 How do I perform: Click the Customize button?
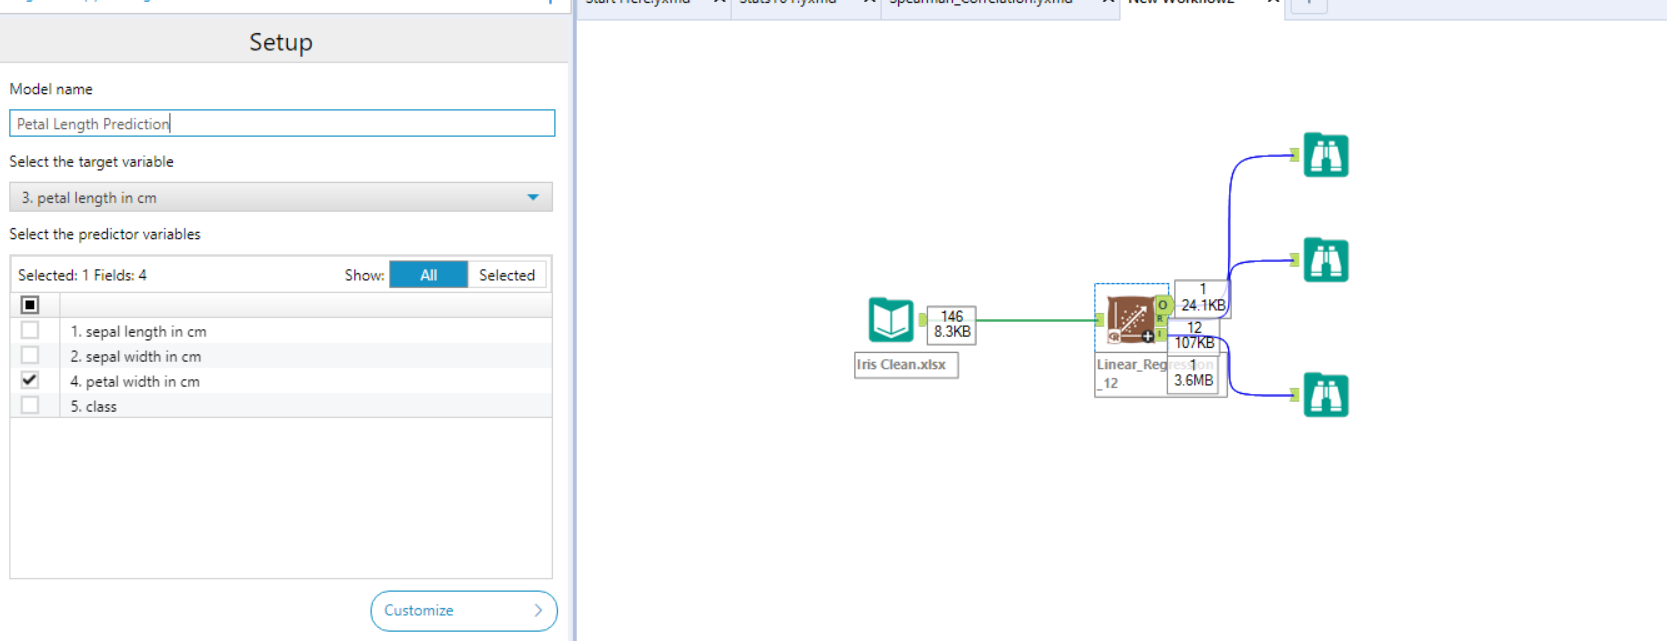tap(464, 611)
